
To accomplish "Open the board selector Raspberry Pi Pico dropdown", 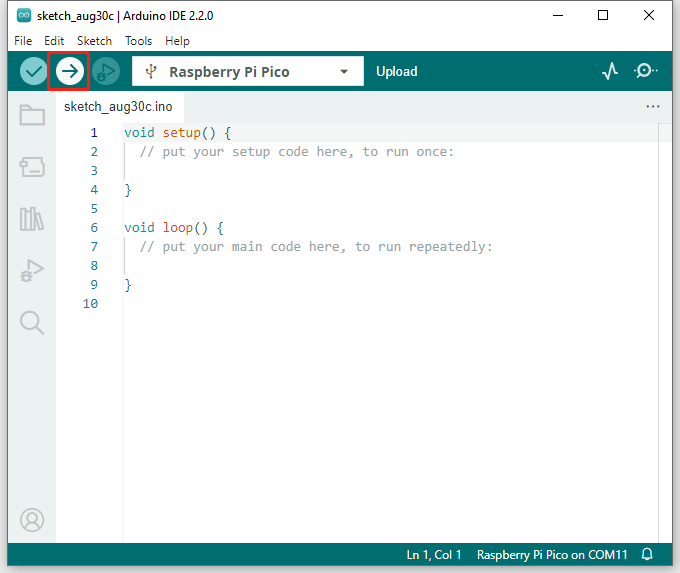I will pyautogui.click(x=248, y=71).
